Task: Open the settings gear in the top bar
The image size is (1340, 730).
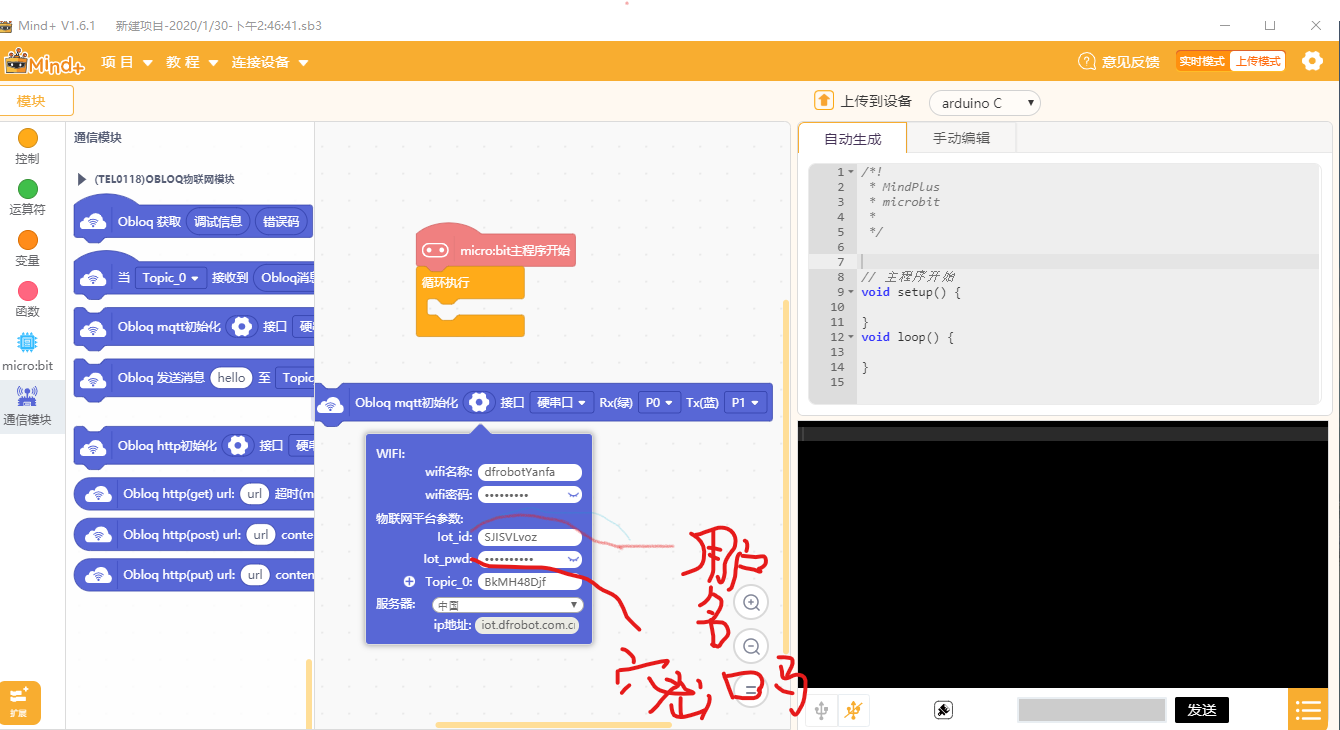Action: coord(1312,61)
